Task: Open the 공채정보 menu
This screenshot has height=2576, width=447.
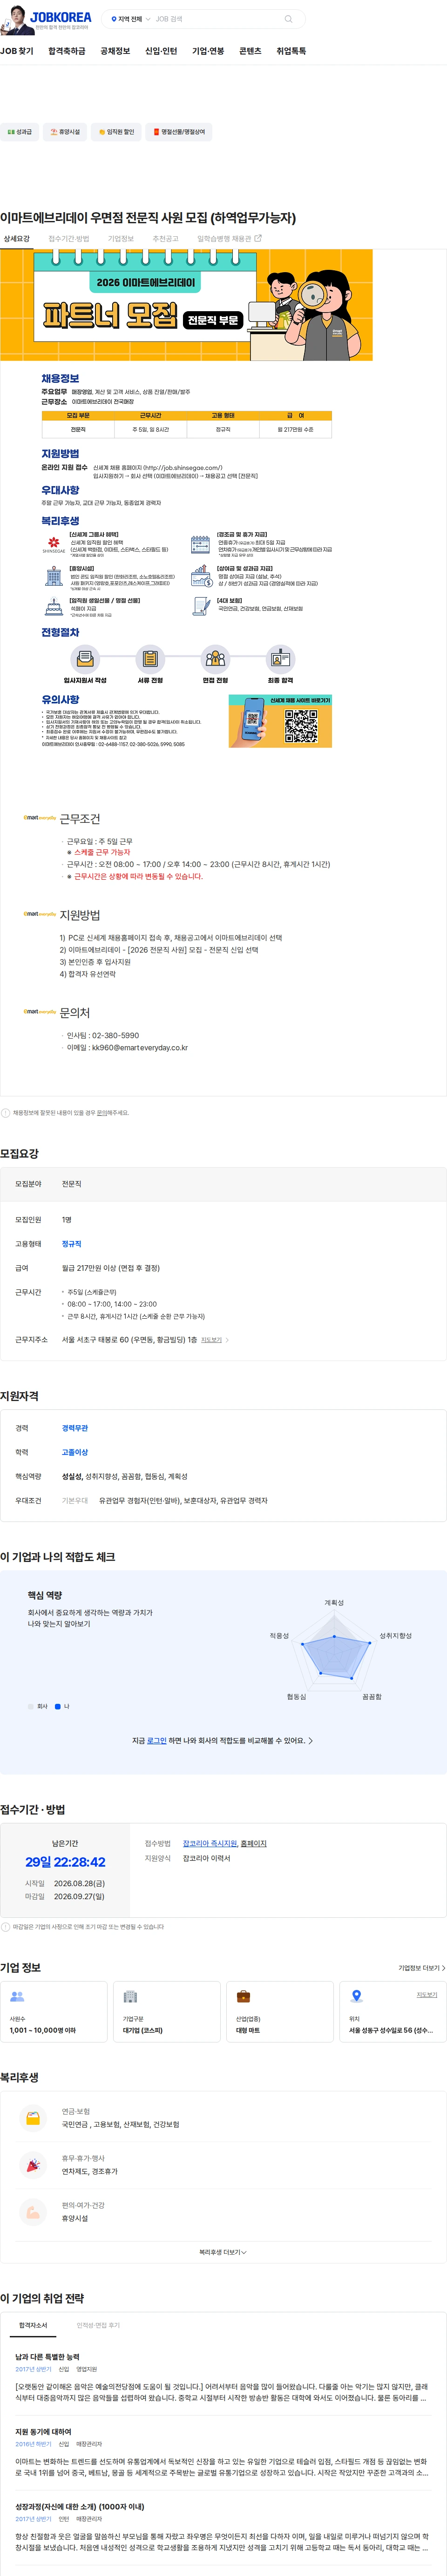Action: (115, 51)
